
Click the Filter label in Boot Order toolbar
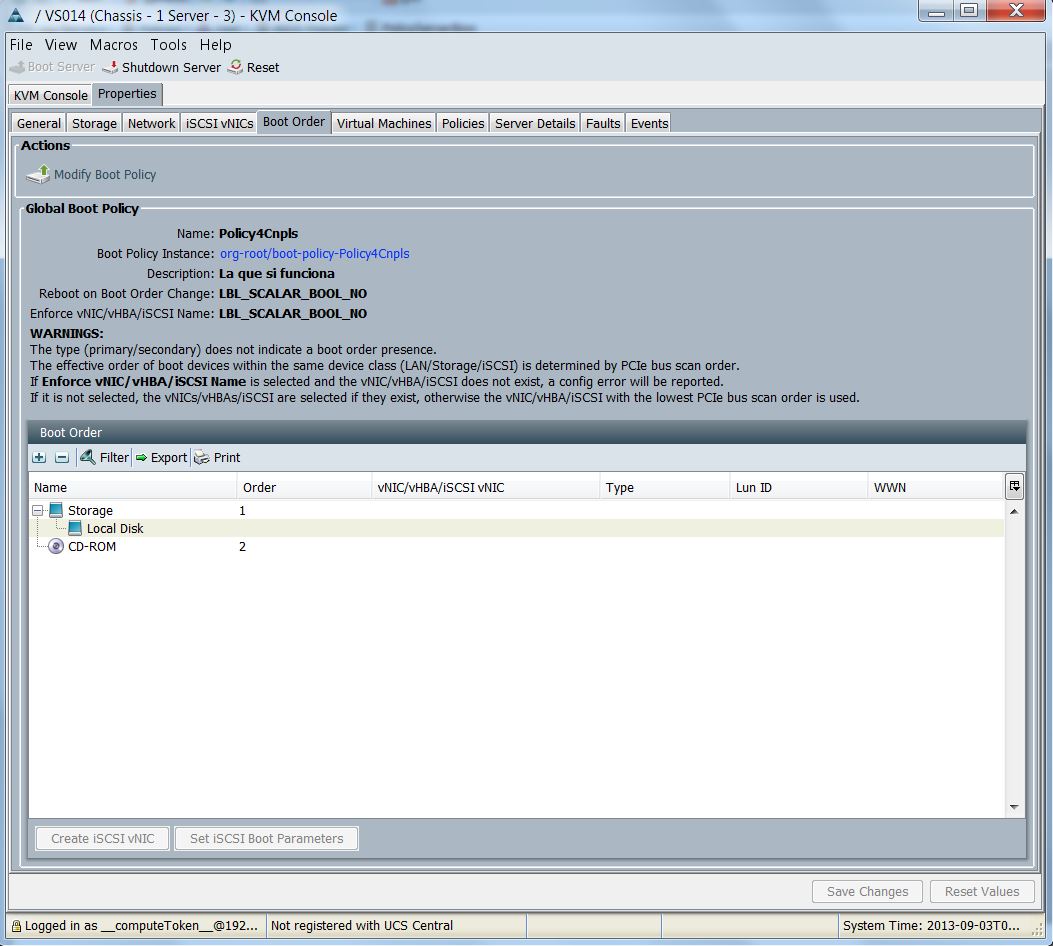coord(114,458)
